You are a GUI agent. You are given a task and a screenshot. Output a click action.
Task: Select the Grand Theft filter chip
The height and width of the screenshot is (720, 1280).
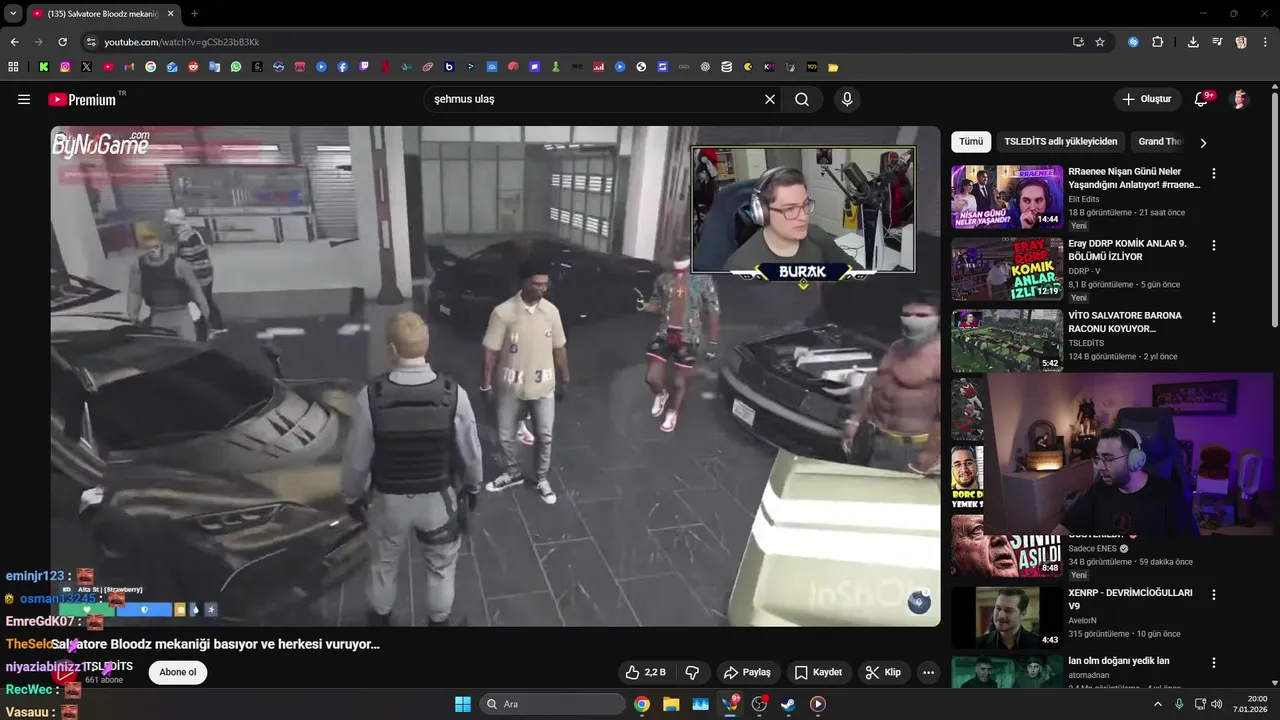1160,142
